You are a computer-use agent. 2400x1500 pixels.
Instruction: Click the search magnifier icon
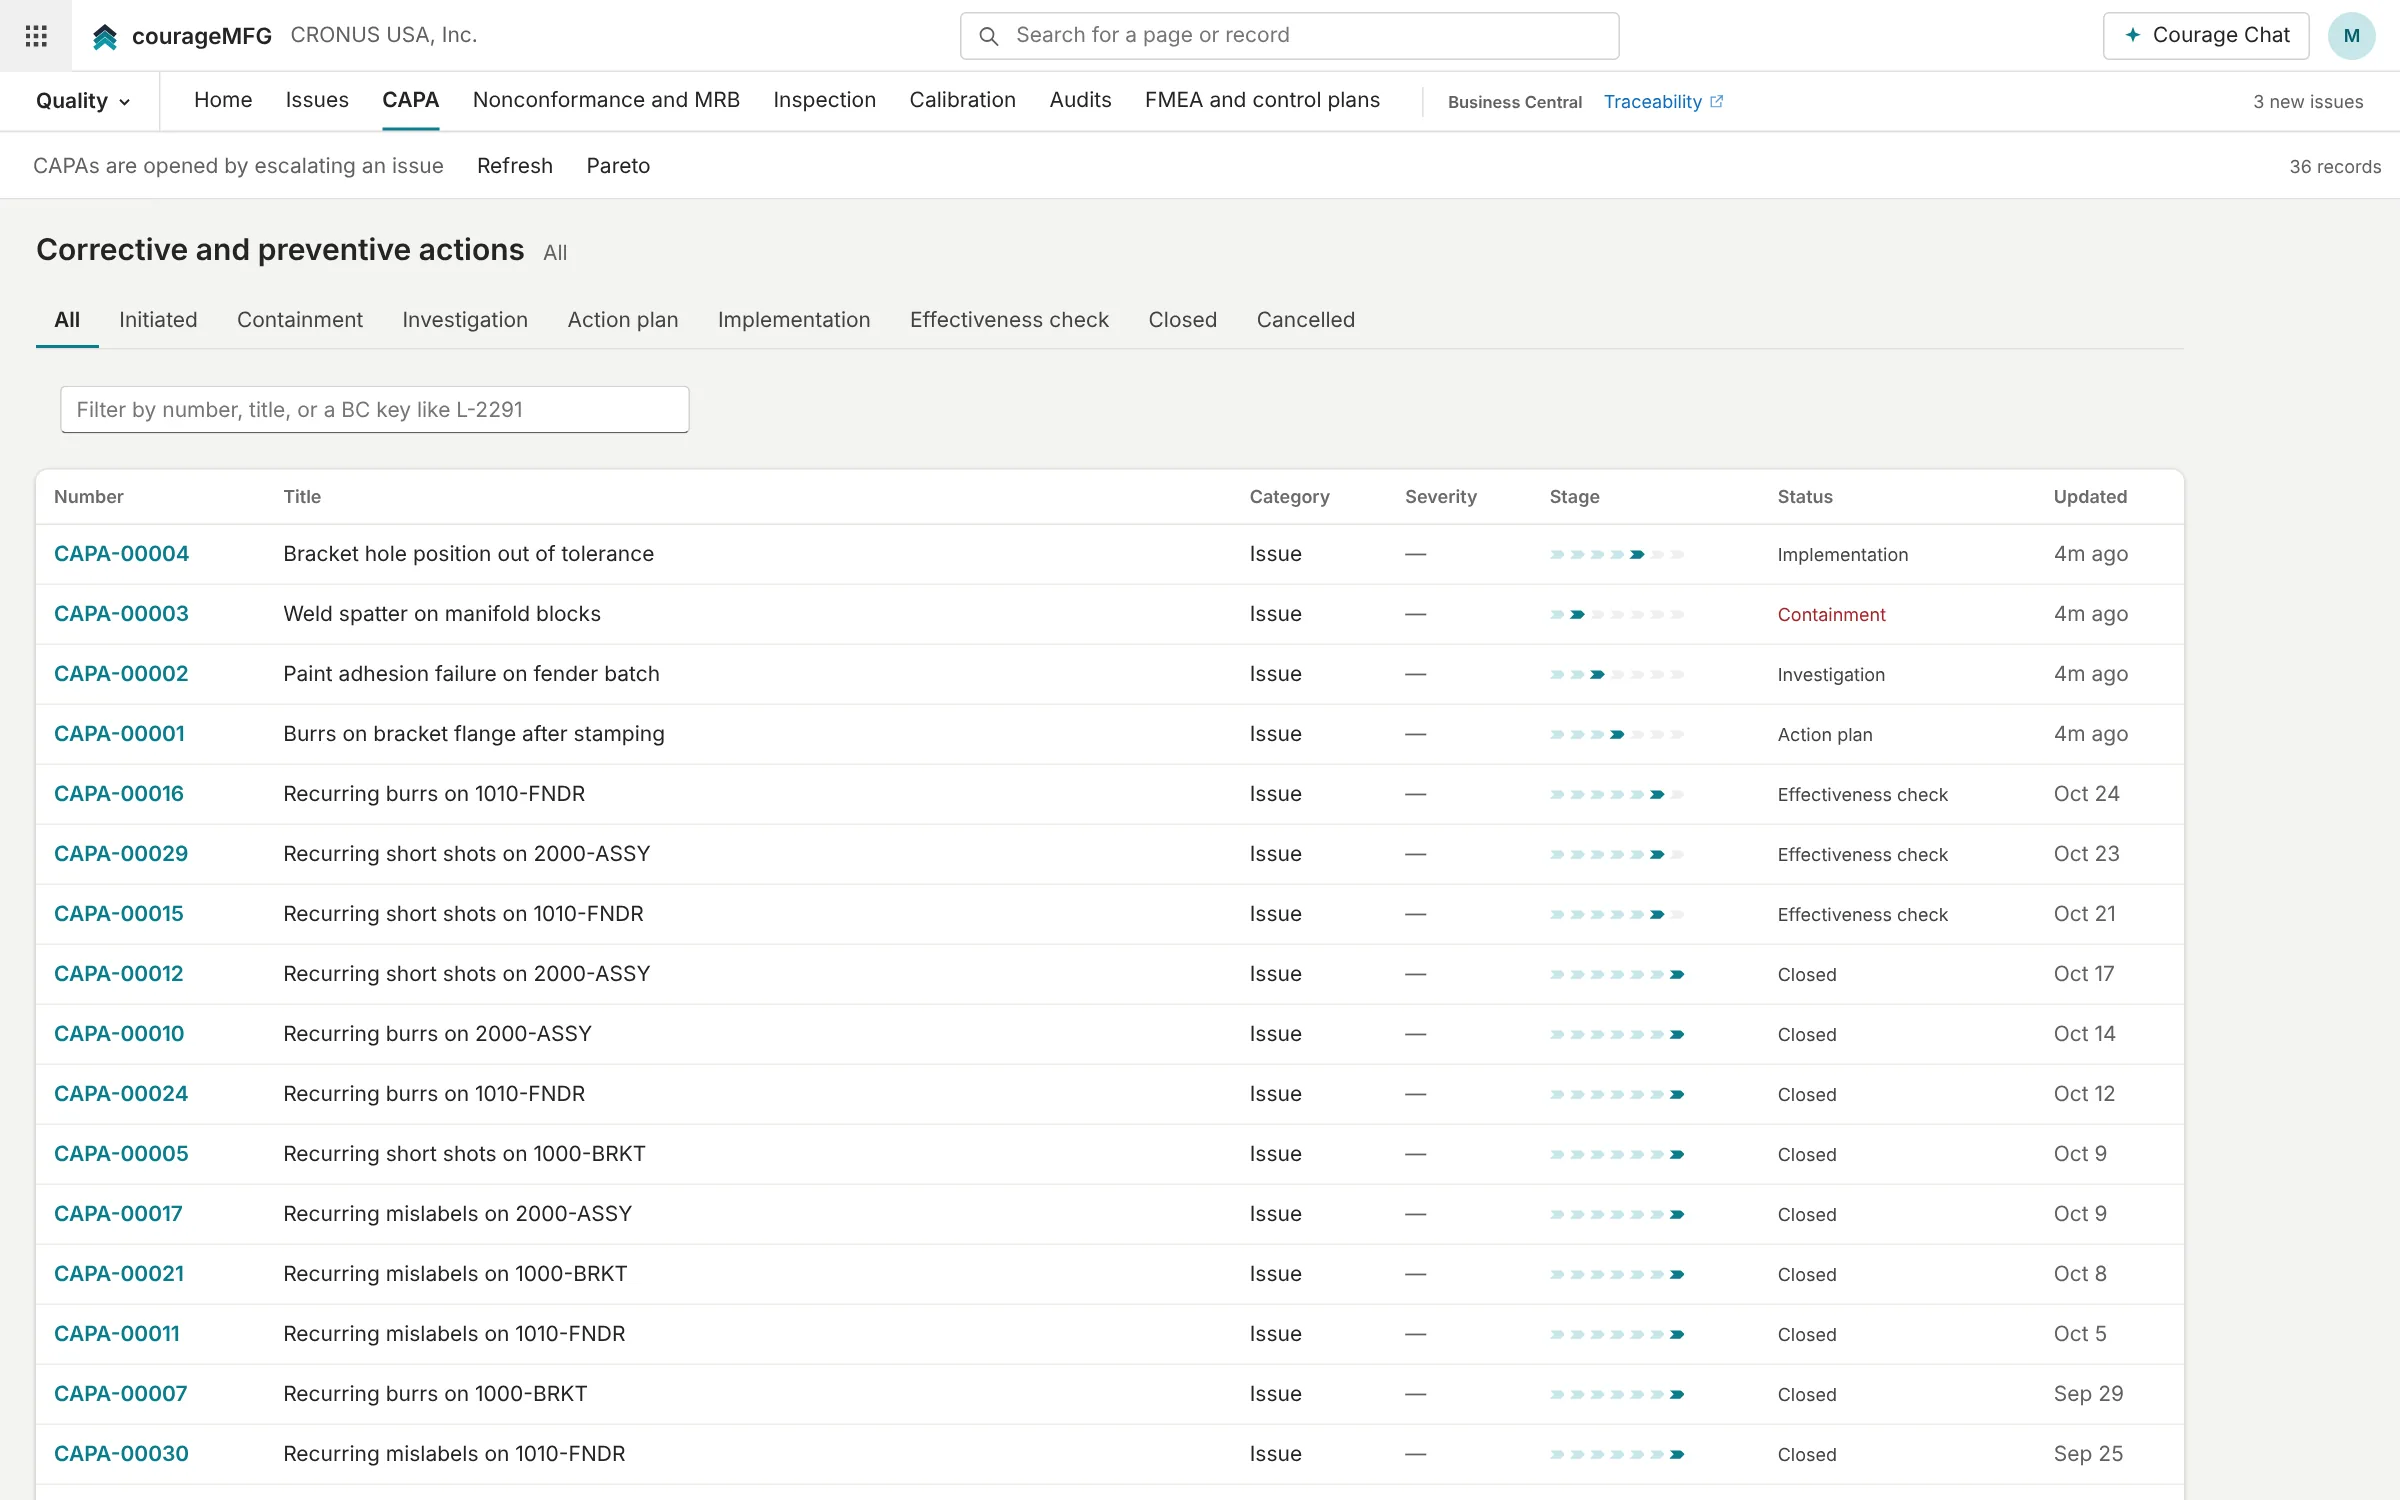pos(988,36)
